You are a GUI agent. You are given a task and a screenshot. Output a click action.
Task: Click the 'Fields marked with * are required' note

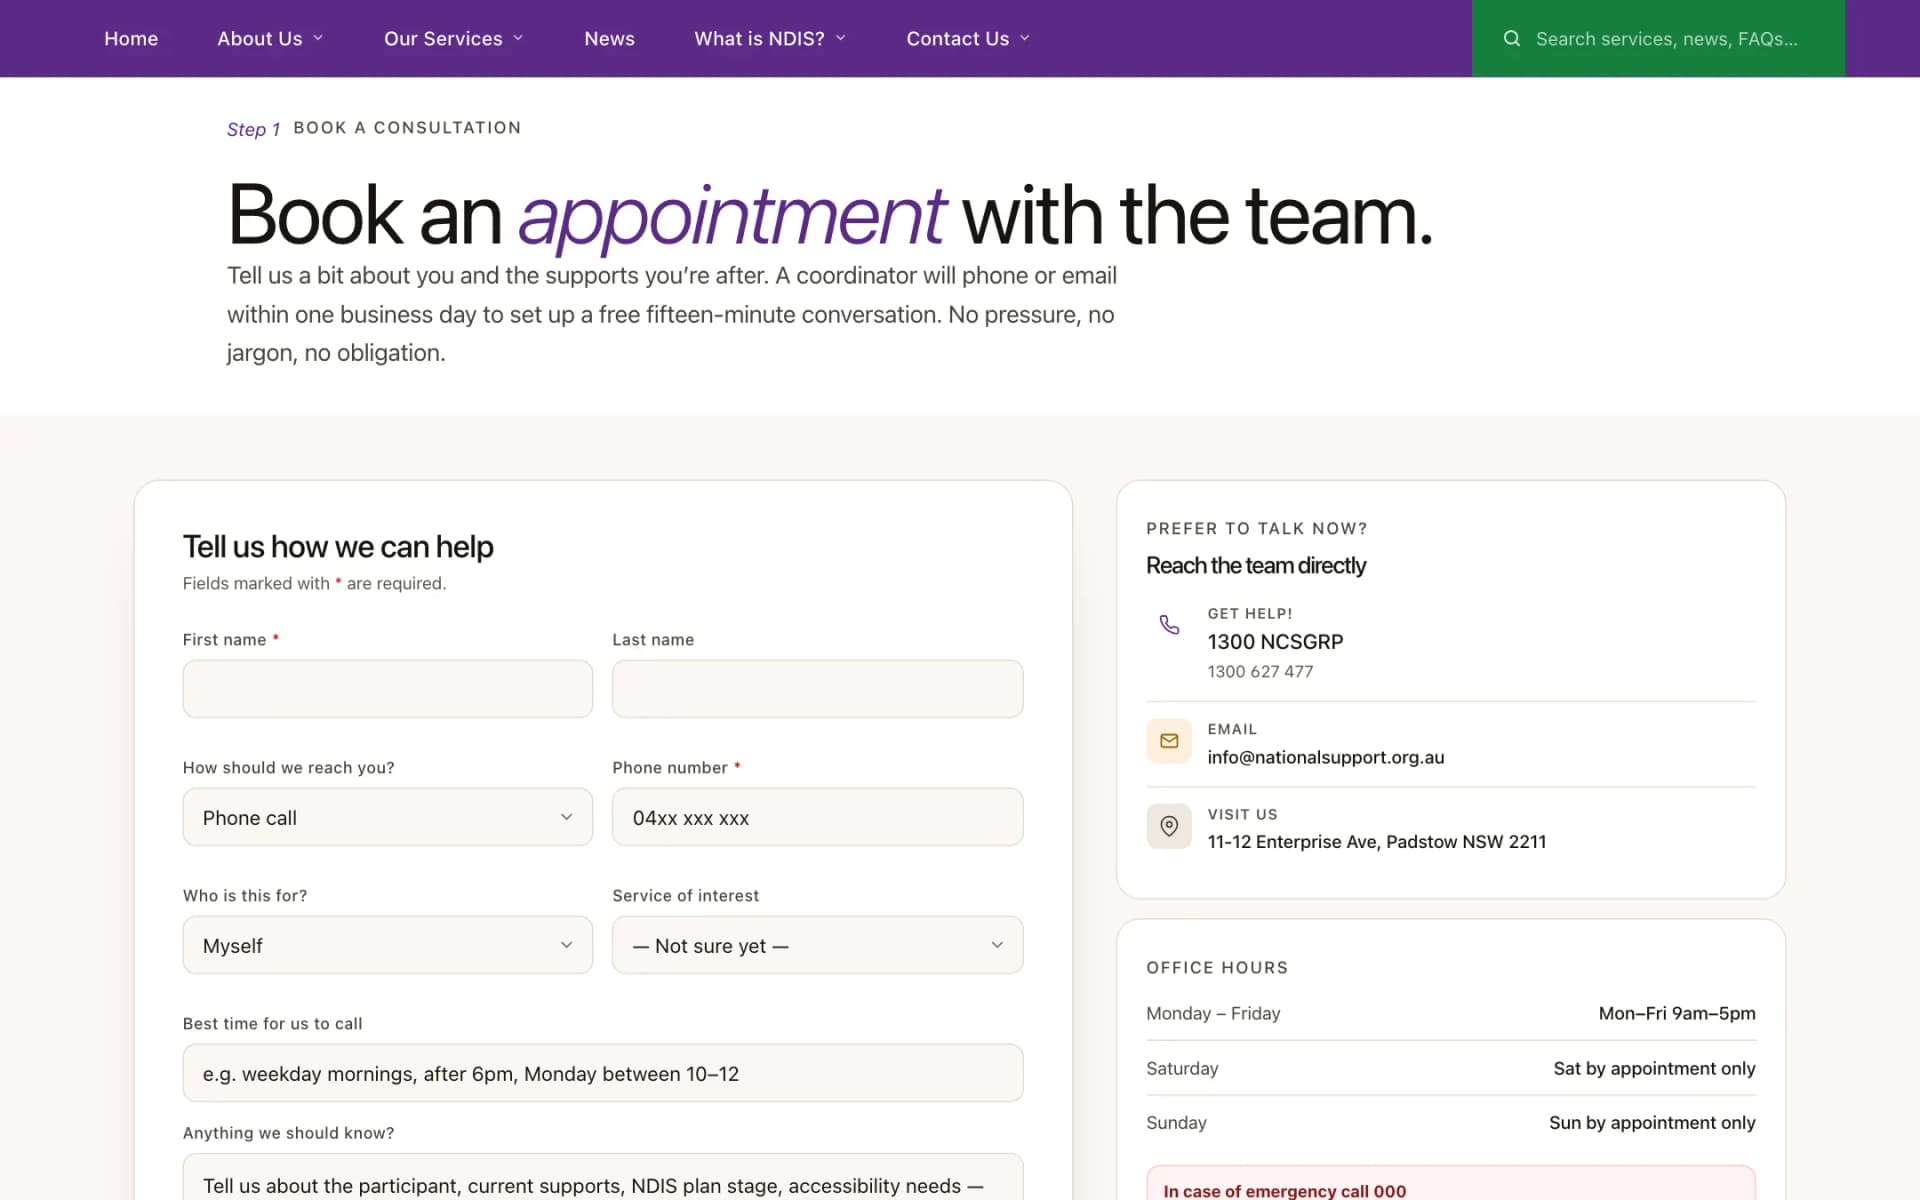click(x=314, y=583)
